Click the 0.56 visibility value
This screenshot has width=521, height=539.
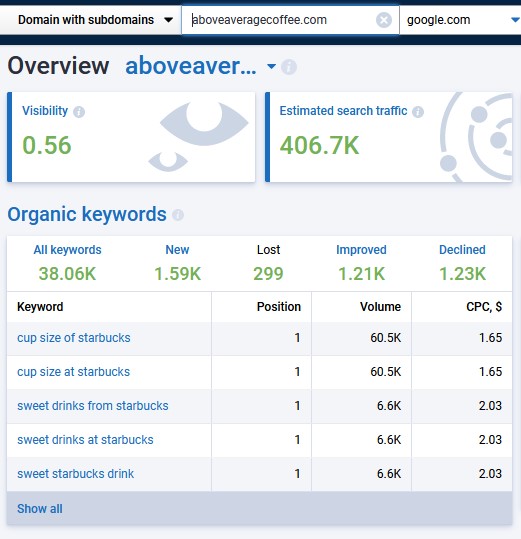(47, 145)
